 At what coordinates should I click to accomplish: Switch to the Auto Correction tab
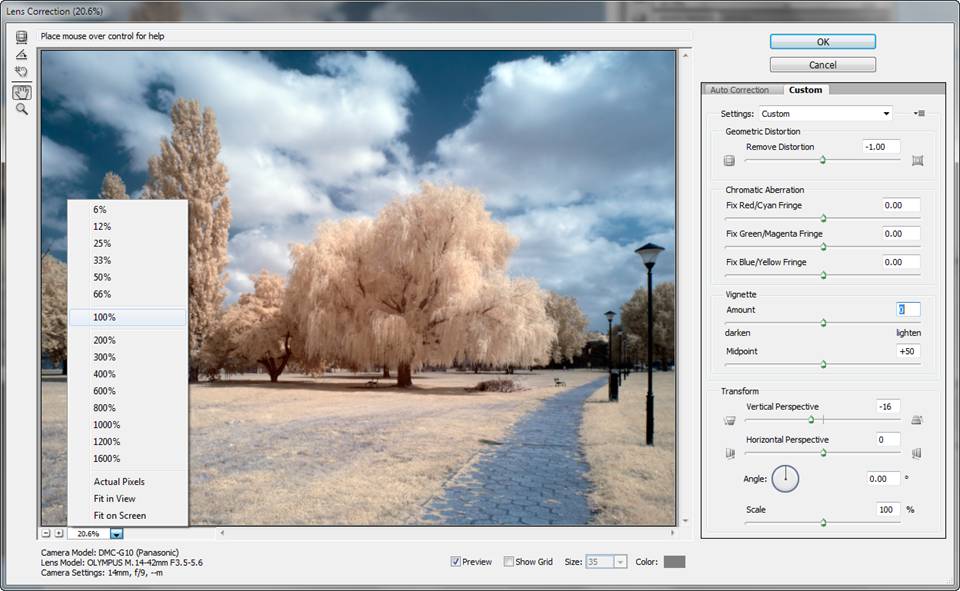(x=739, y=90)
